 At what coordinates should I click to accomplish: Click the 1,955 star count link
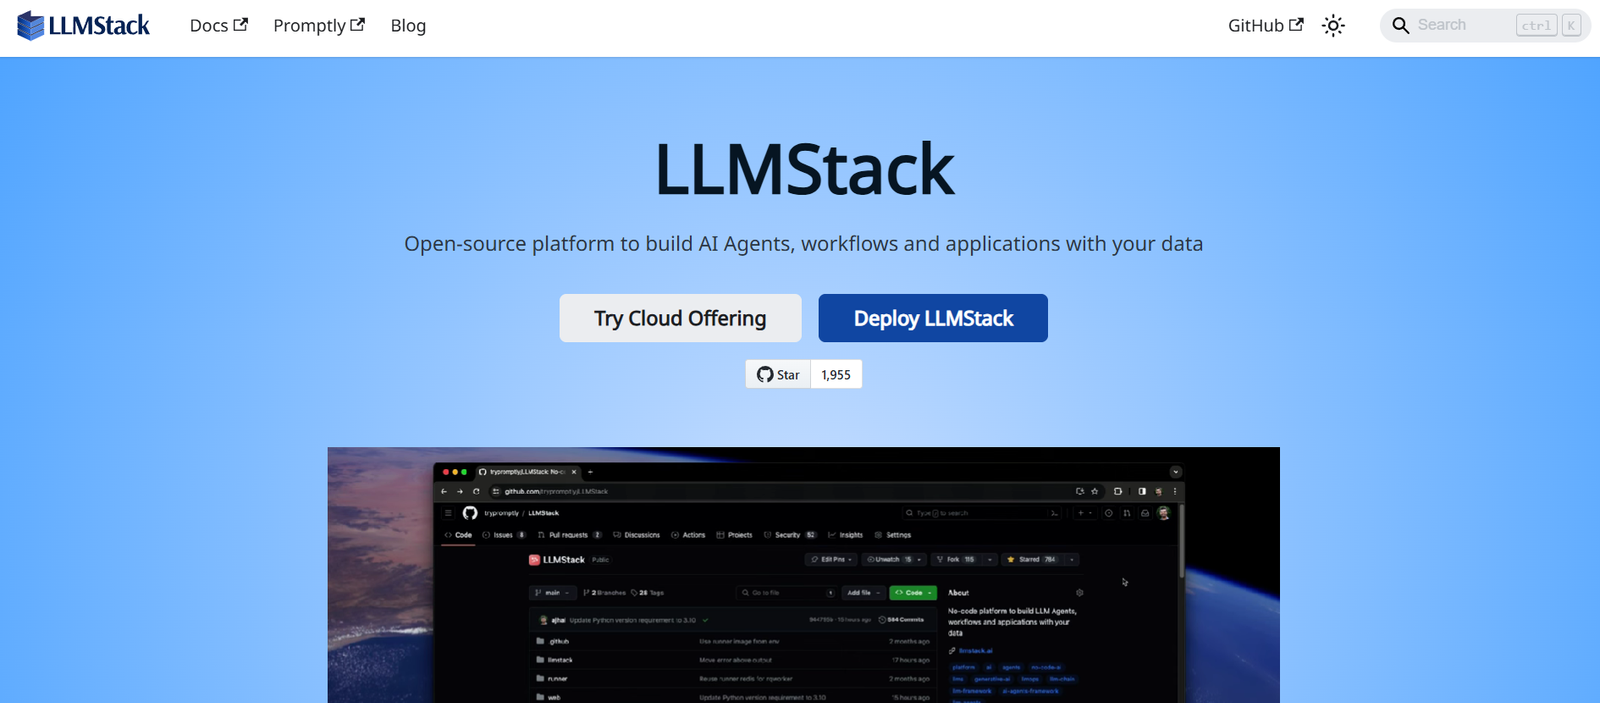836,375
